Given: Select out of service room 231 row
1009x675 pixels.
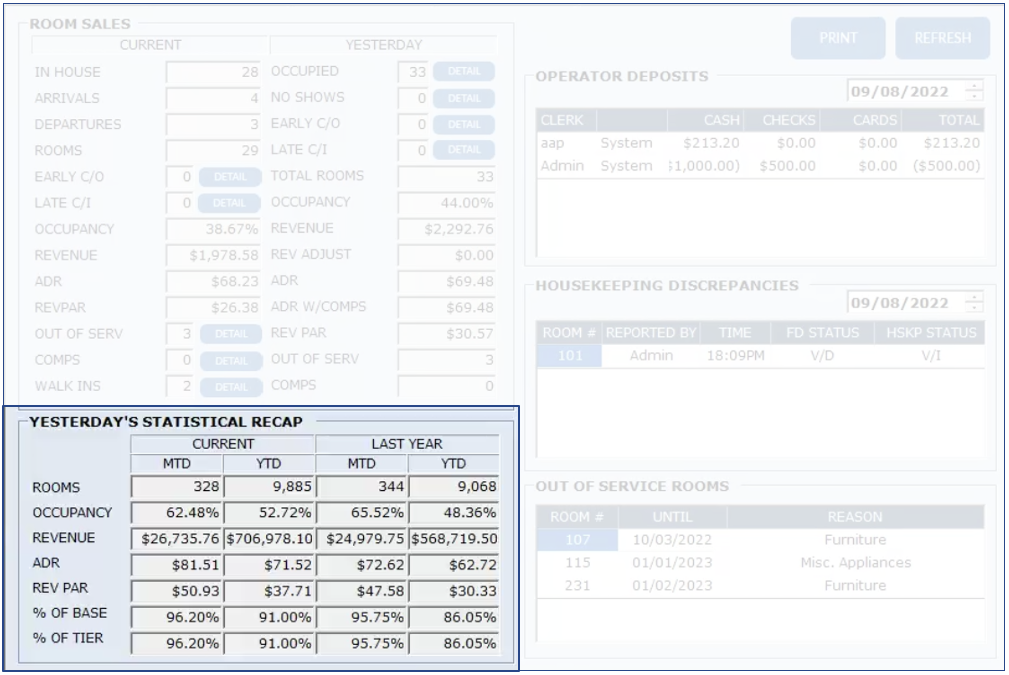Looking at the screenshot, I should (x=577, y=586).
